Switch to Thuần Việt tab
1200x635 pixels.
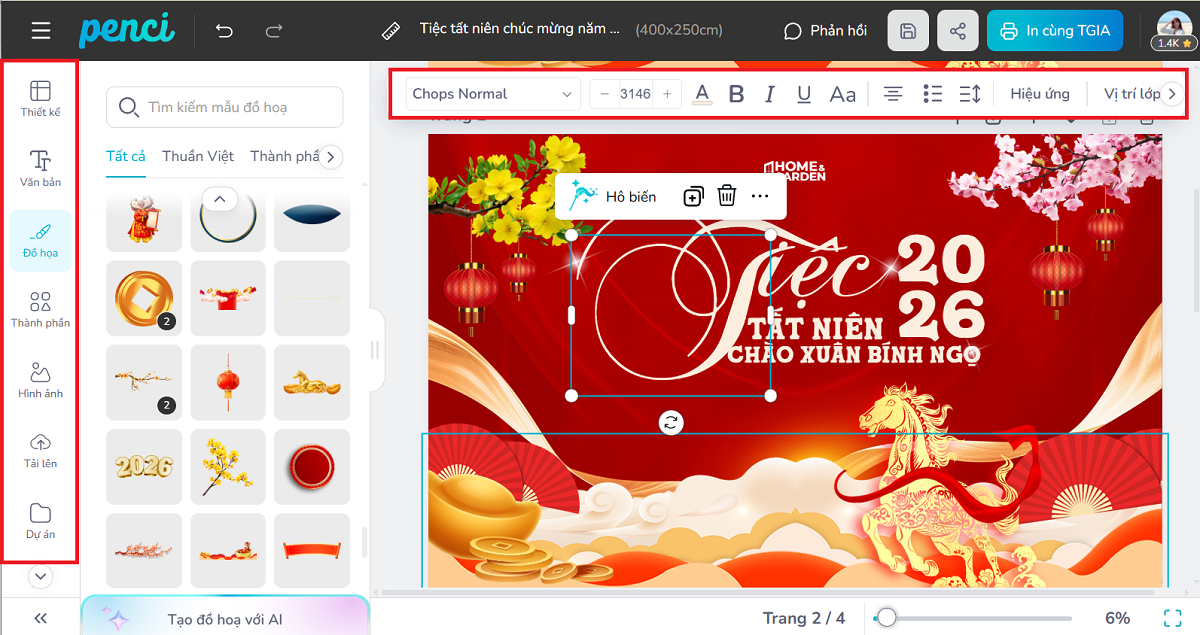click(x=198, y=156)
